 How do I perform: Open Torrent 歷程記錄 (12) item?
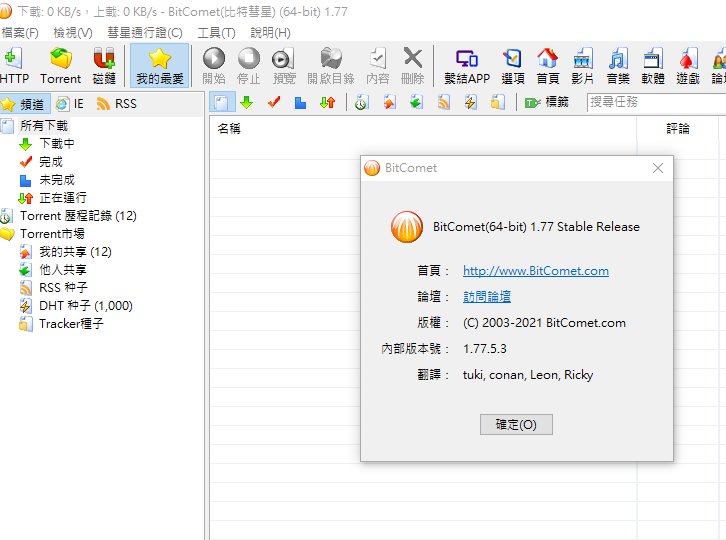(x=78, y=216)
